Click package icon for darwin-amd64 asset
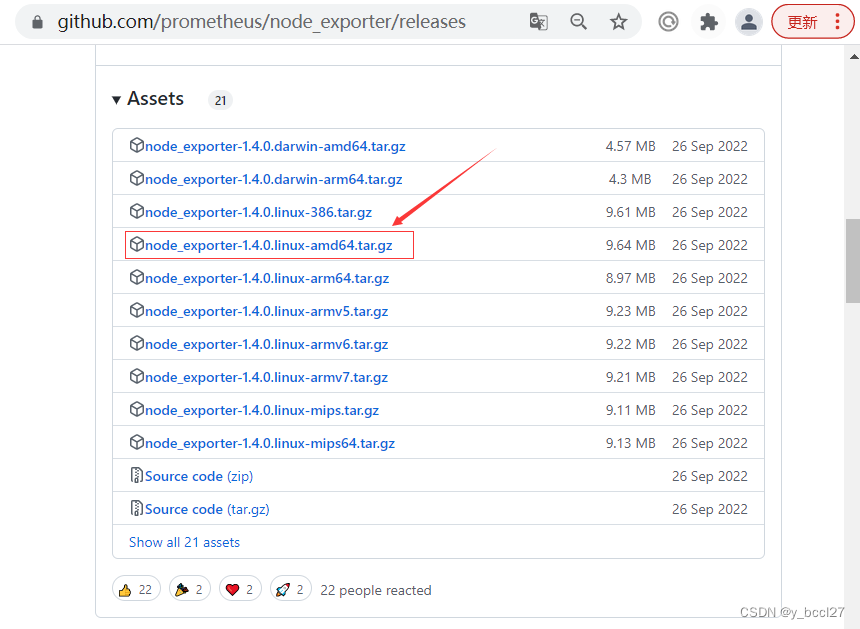 click(137, 145)
